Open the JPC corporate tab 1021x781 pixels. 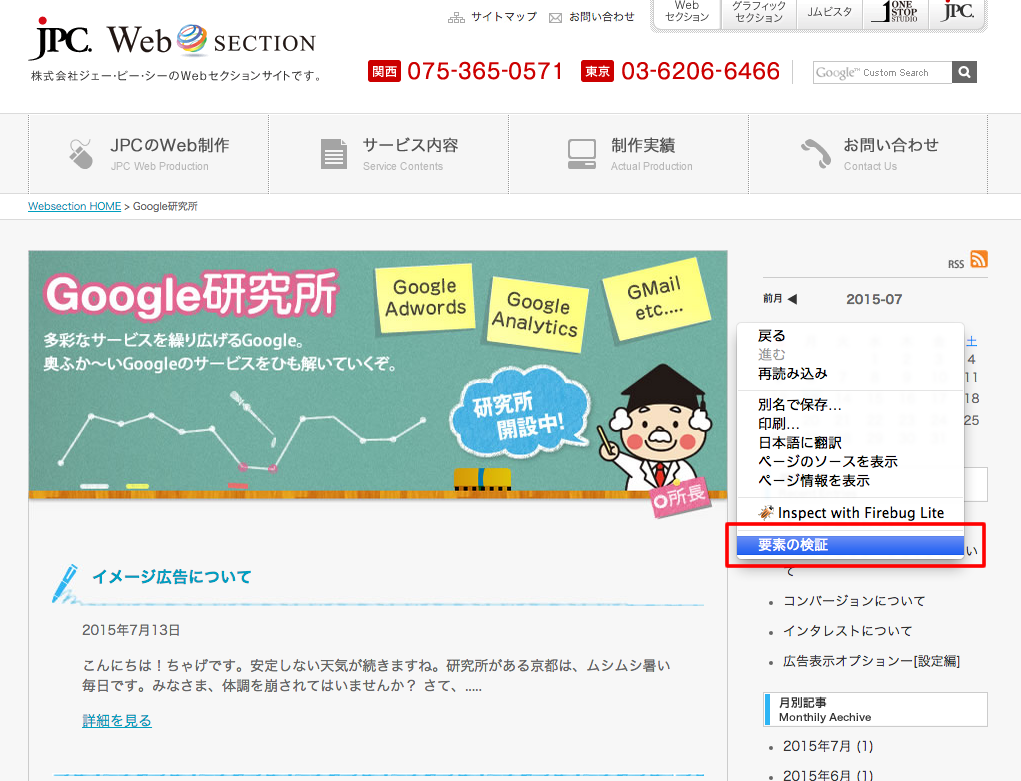tap(957, 13)
